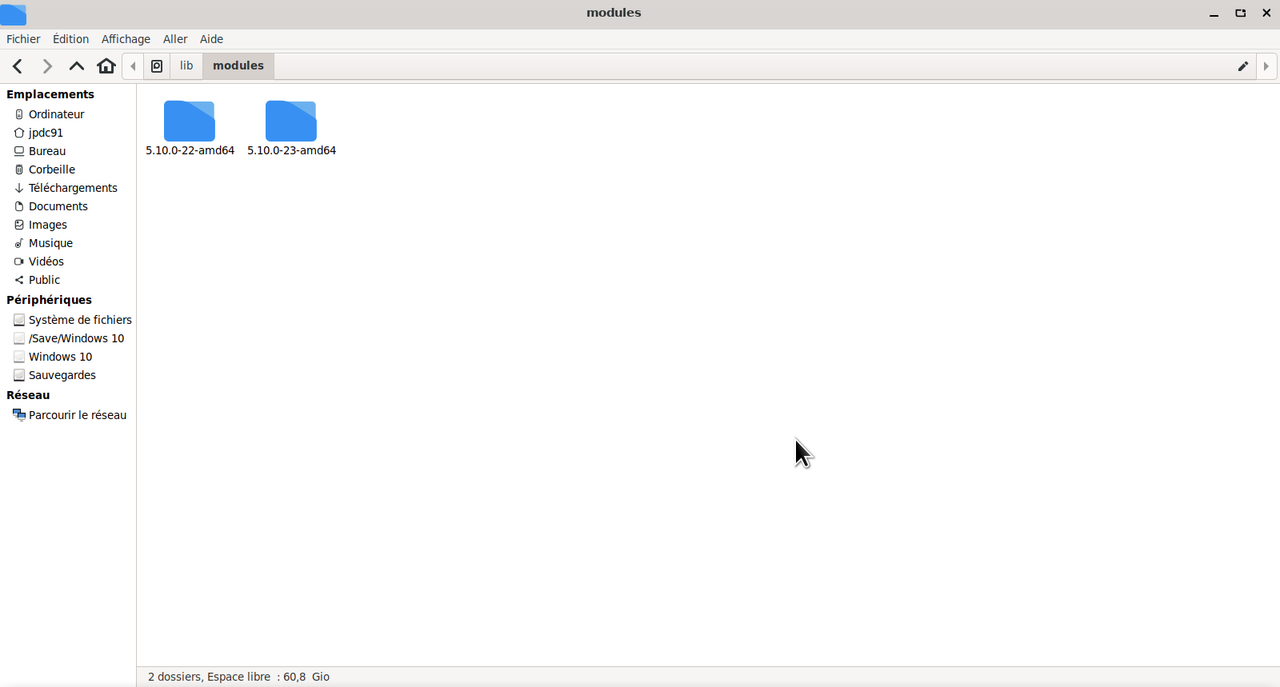Click the Sauvegardes drive icon

coord(19,375)
